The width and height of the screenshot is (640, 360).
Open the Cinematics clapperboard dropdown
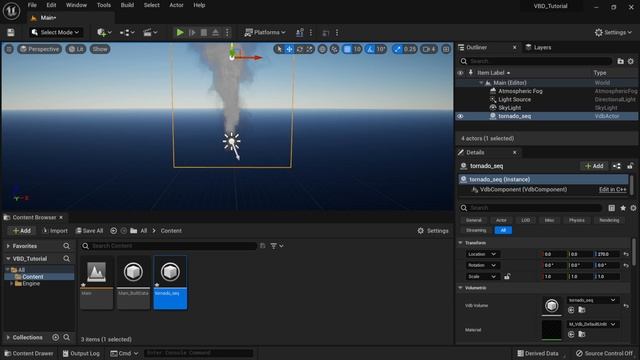coord(150,32)
